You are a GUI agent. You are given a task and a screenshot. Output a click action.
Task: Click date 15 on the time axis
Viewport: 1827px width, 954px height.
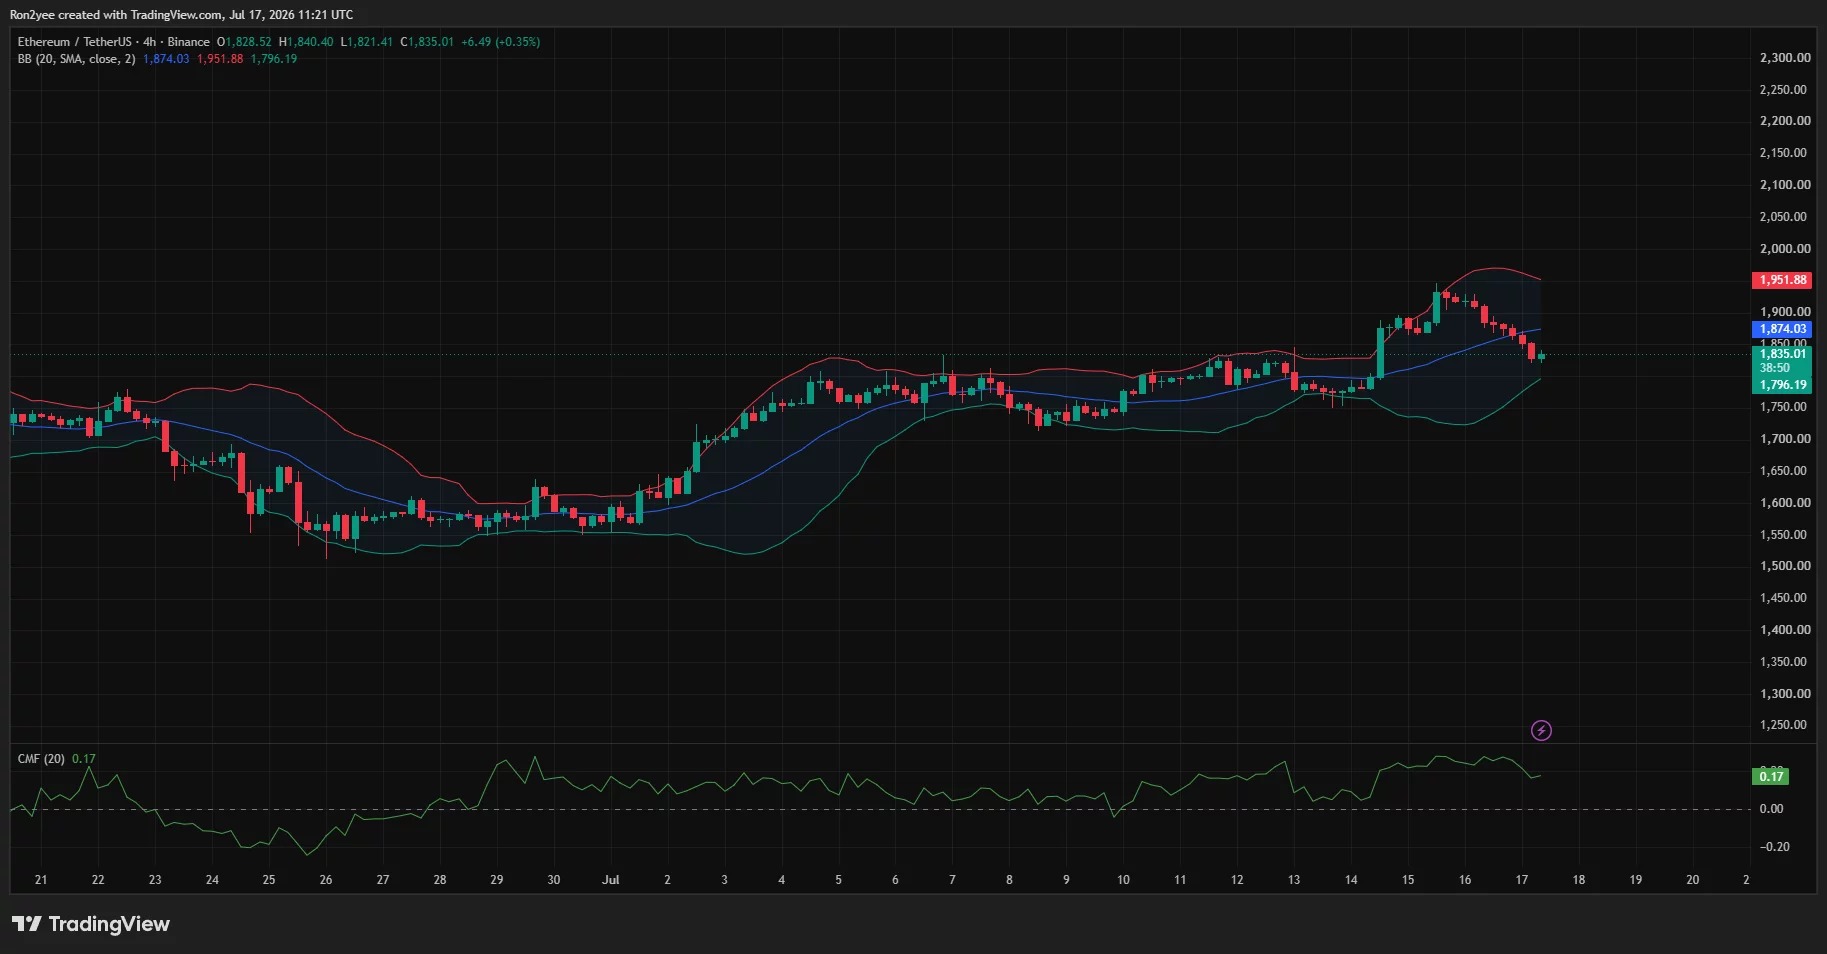[1408, 880]
